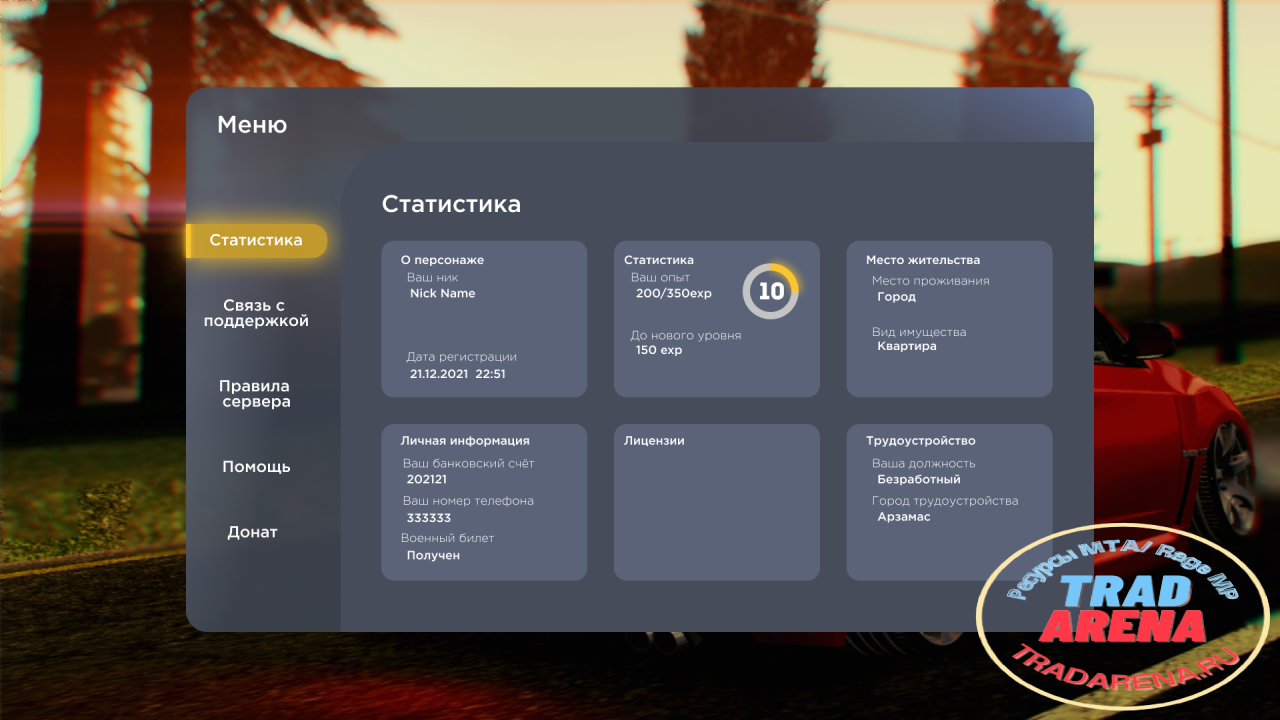Click the circular level 10 progress ring

point(771,291)
